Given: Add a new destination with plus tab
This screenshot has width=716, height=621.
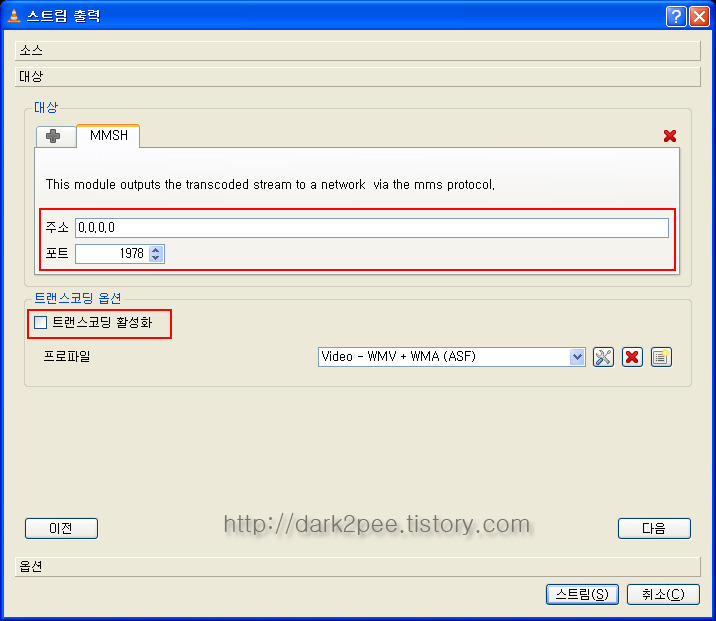Looking at the screenshot, I should coord(56,136).
